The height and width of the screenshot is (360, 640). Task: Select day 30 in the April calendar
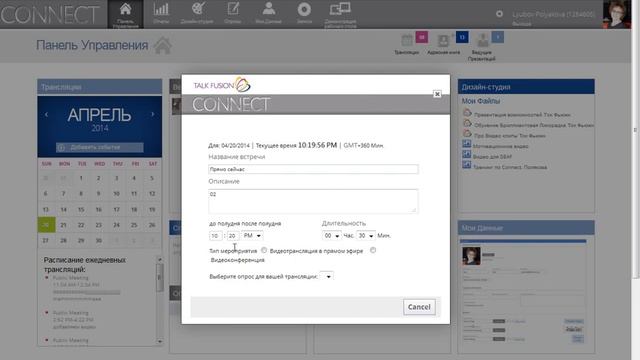98,240
